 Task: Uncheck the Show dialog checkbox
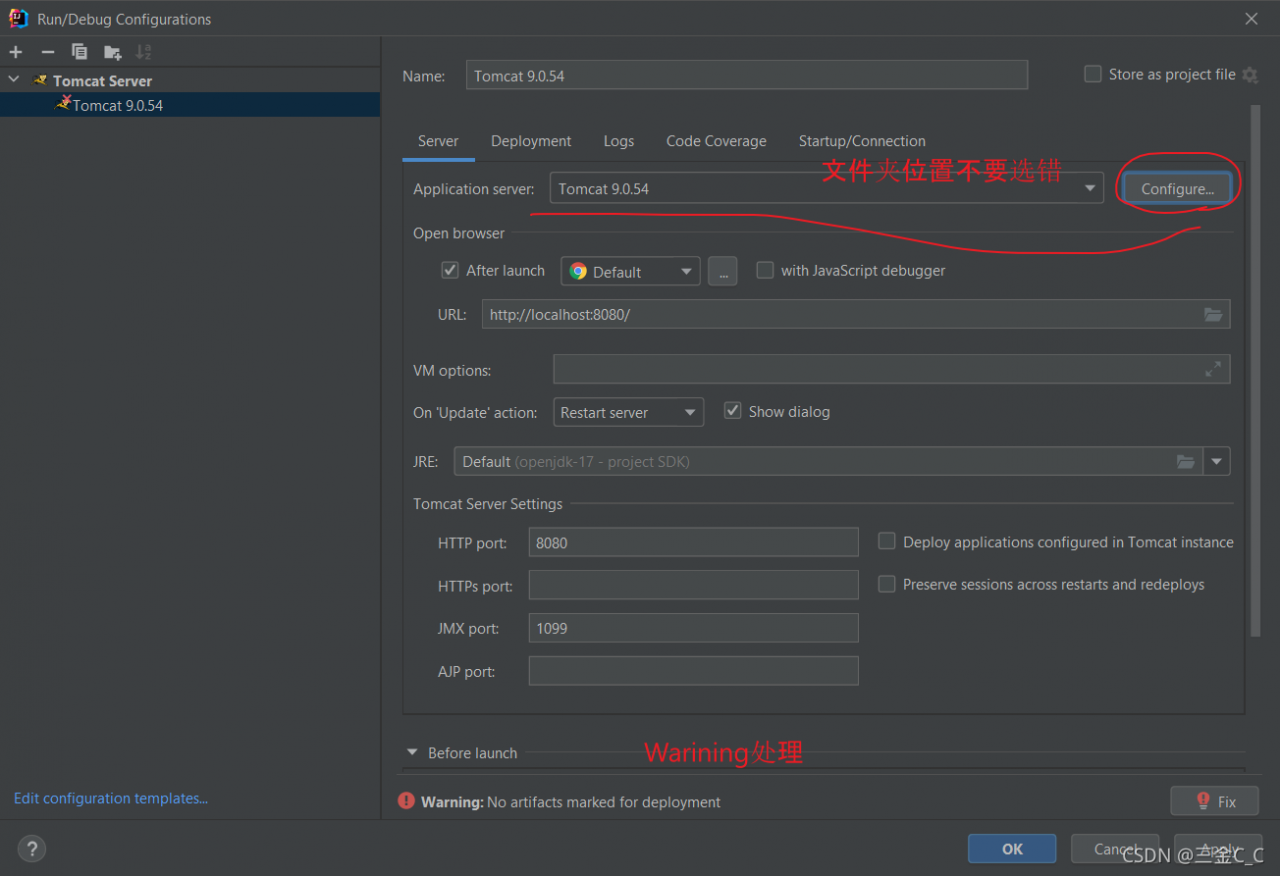pos(732,411)
